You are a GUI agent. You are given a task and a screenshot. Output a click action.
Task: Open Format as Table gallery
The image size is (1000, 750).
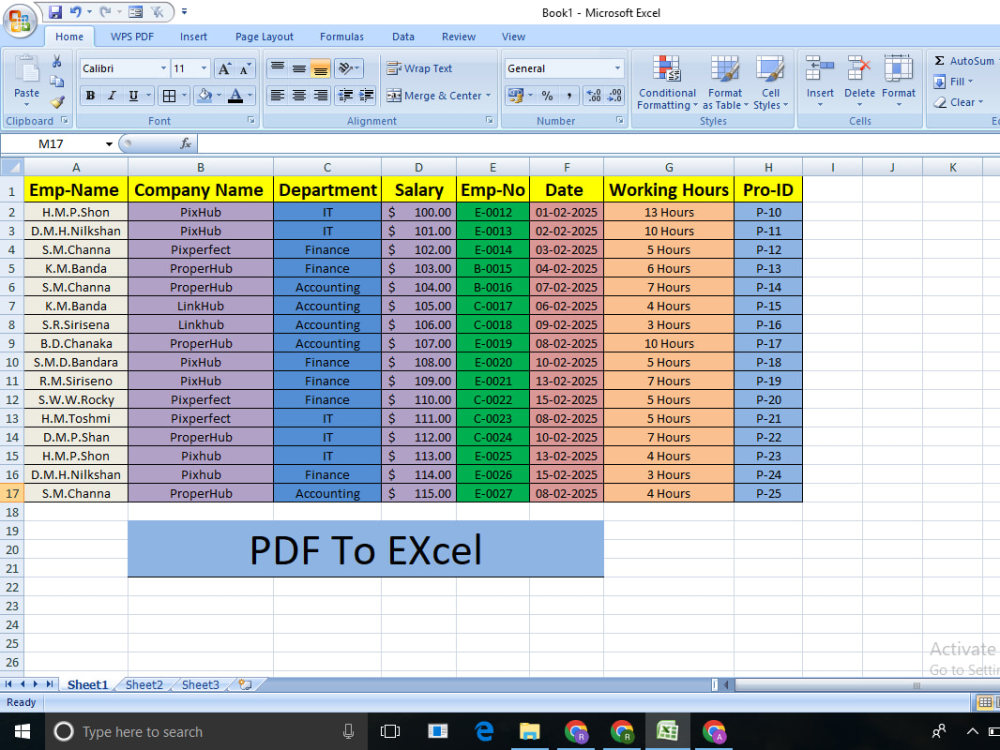pyautogui.click(x=725, y=82)
